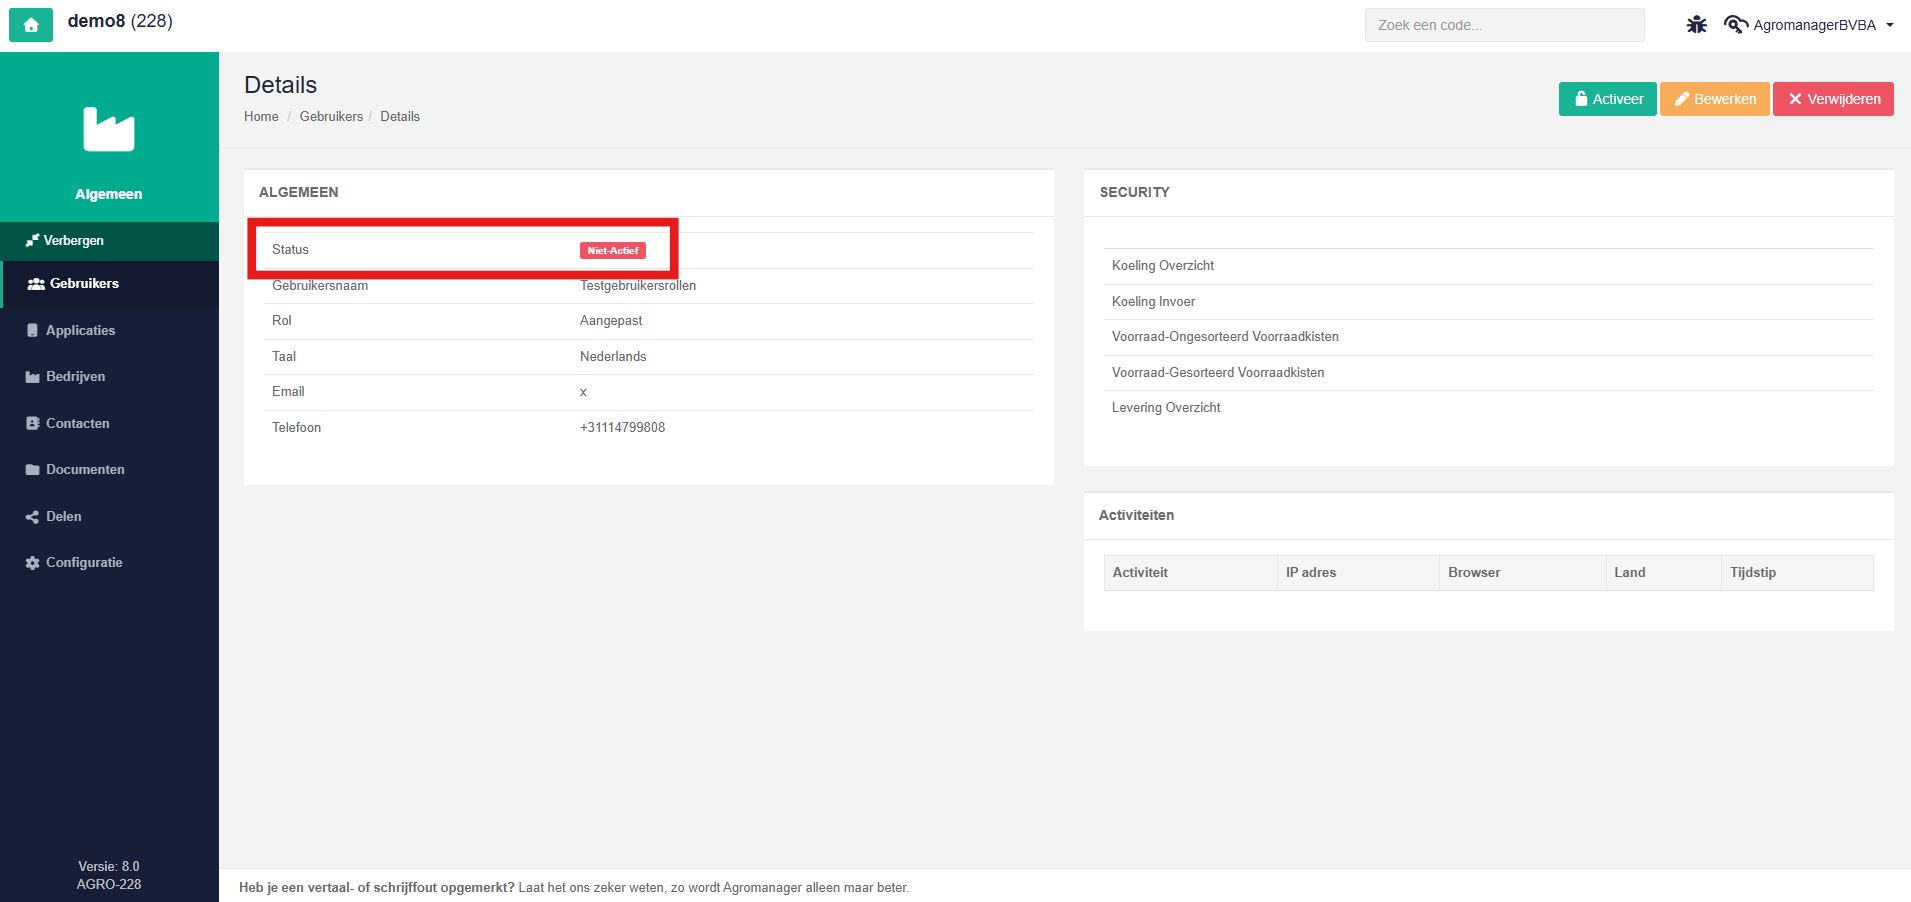Click the factory icon beside Bedrijven
This screenshot has height=902, width=1911.
coord(33,377)
